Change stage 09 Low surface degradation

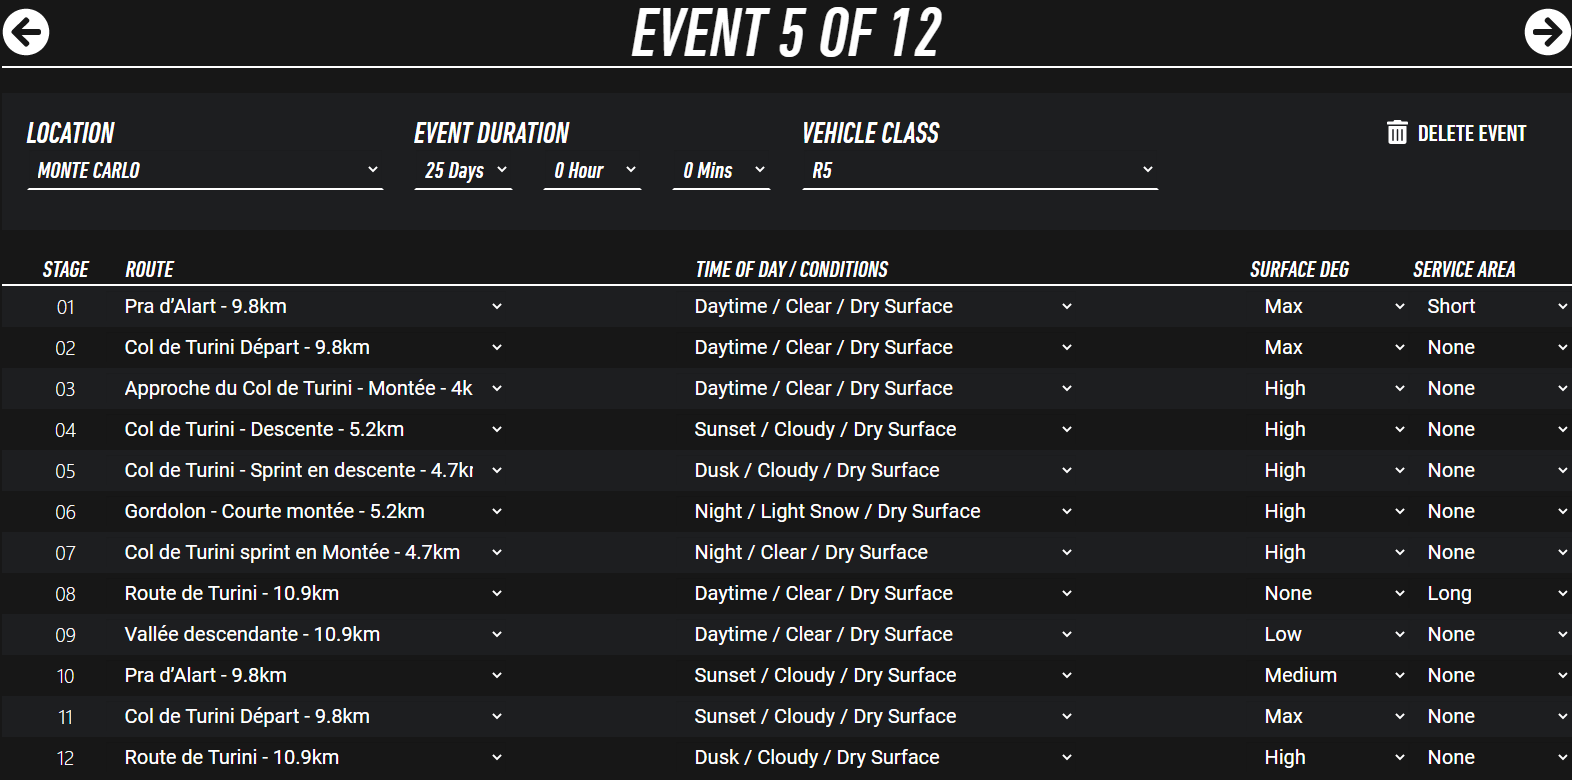[x=1334, y=635]
